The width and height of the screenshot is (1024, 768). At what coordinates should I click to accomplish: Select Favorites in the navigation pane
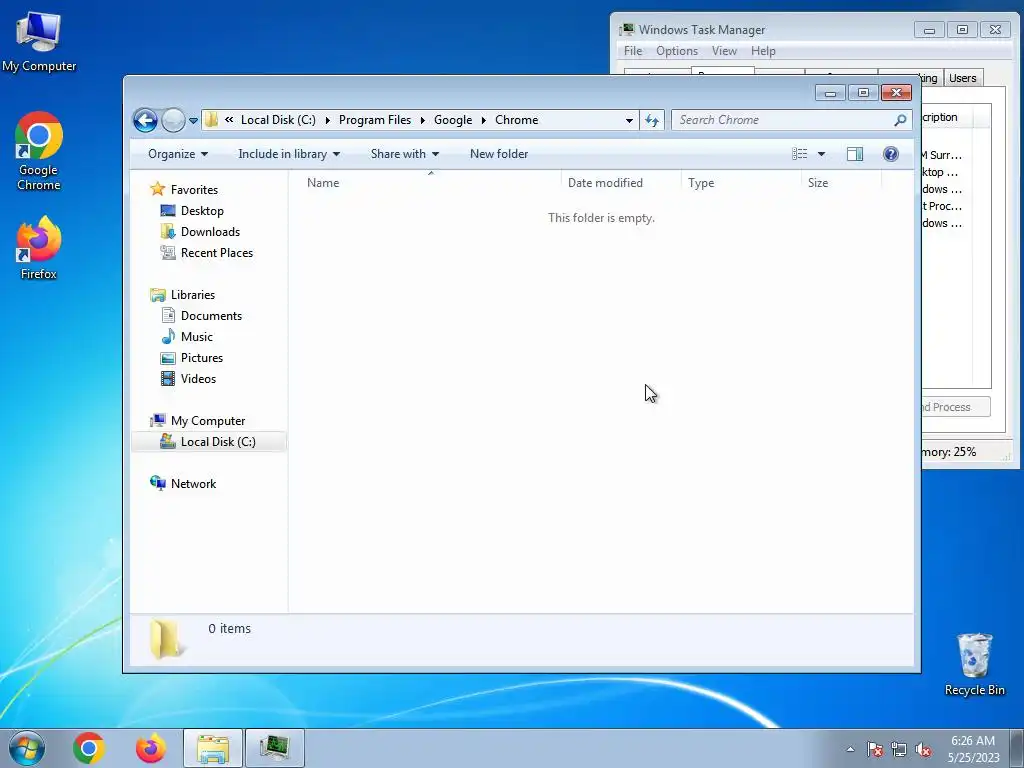click(x=194, y=189)
